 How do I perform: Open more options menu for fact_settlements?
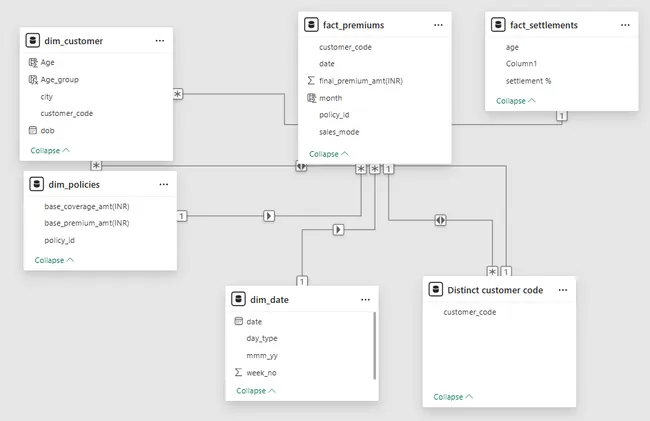[x=625, y=25]
